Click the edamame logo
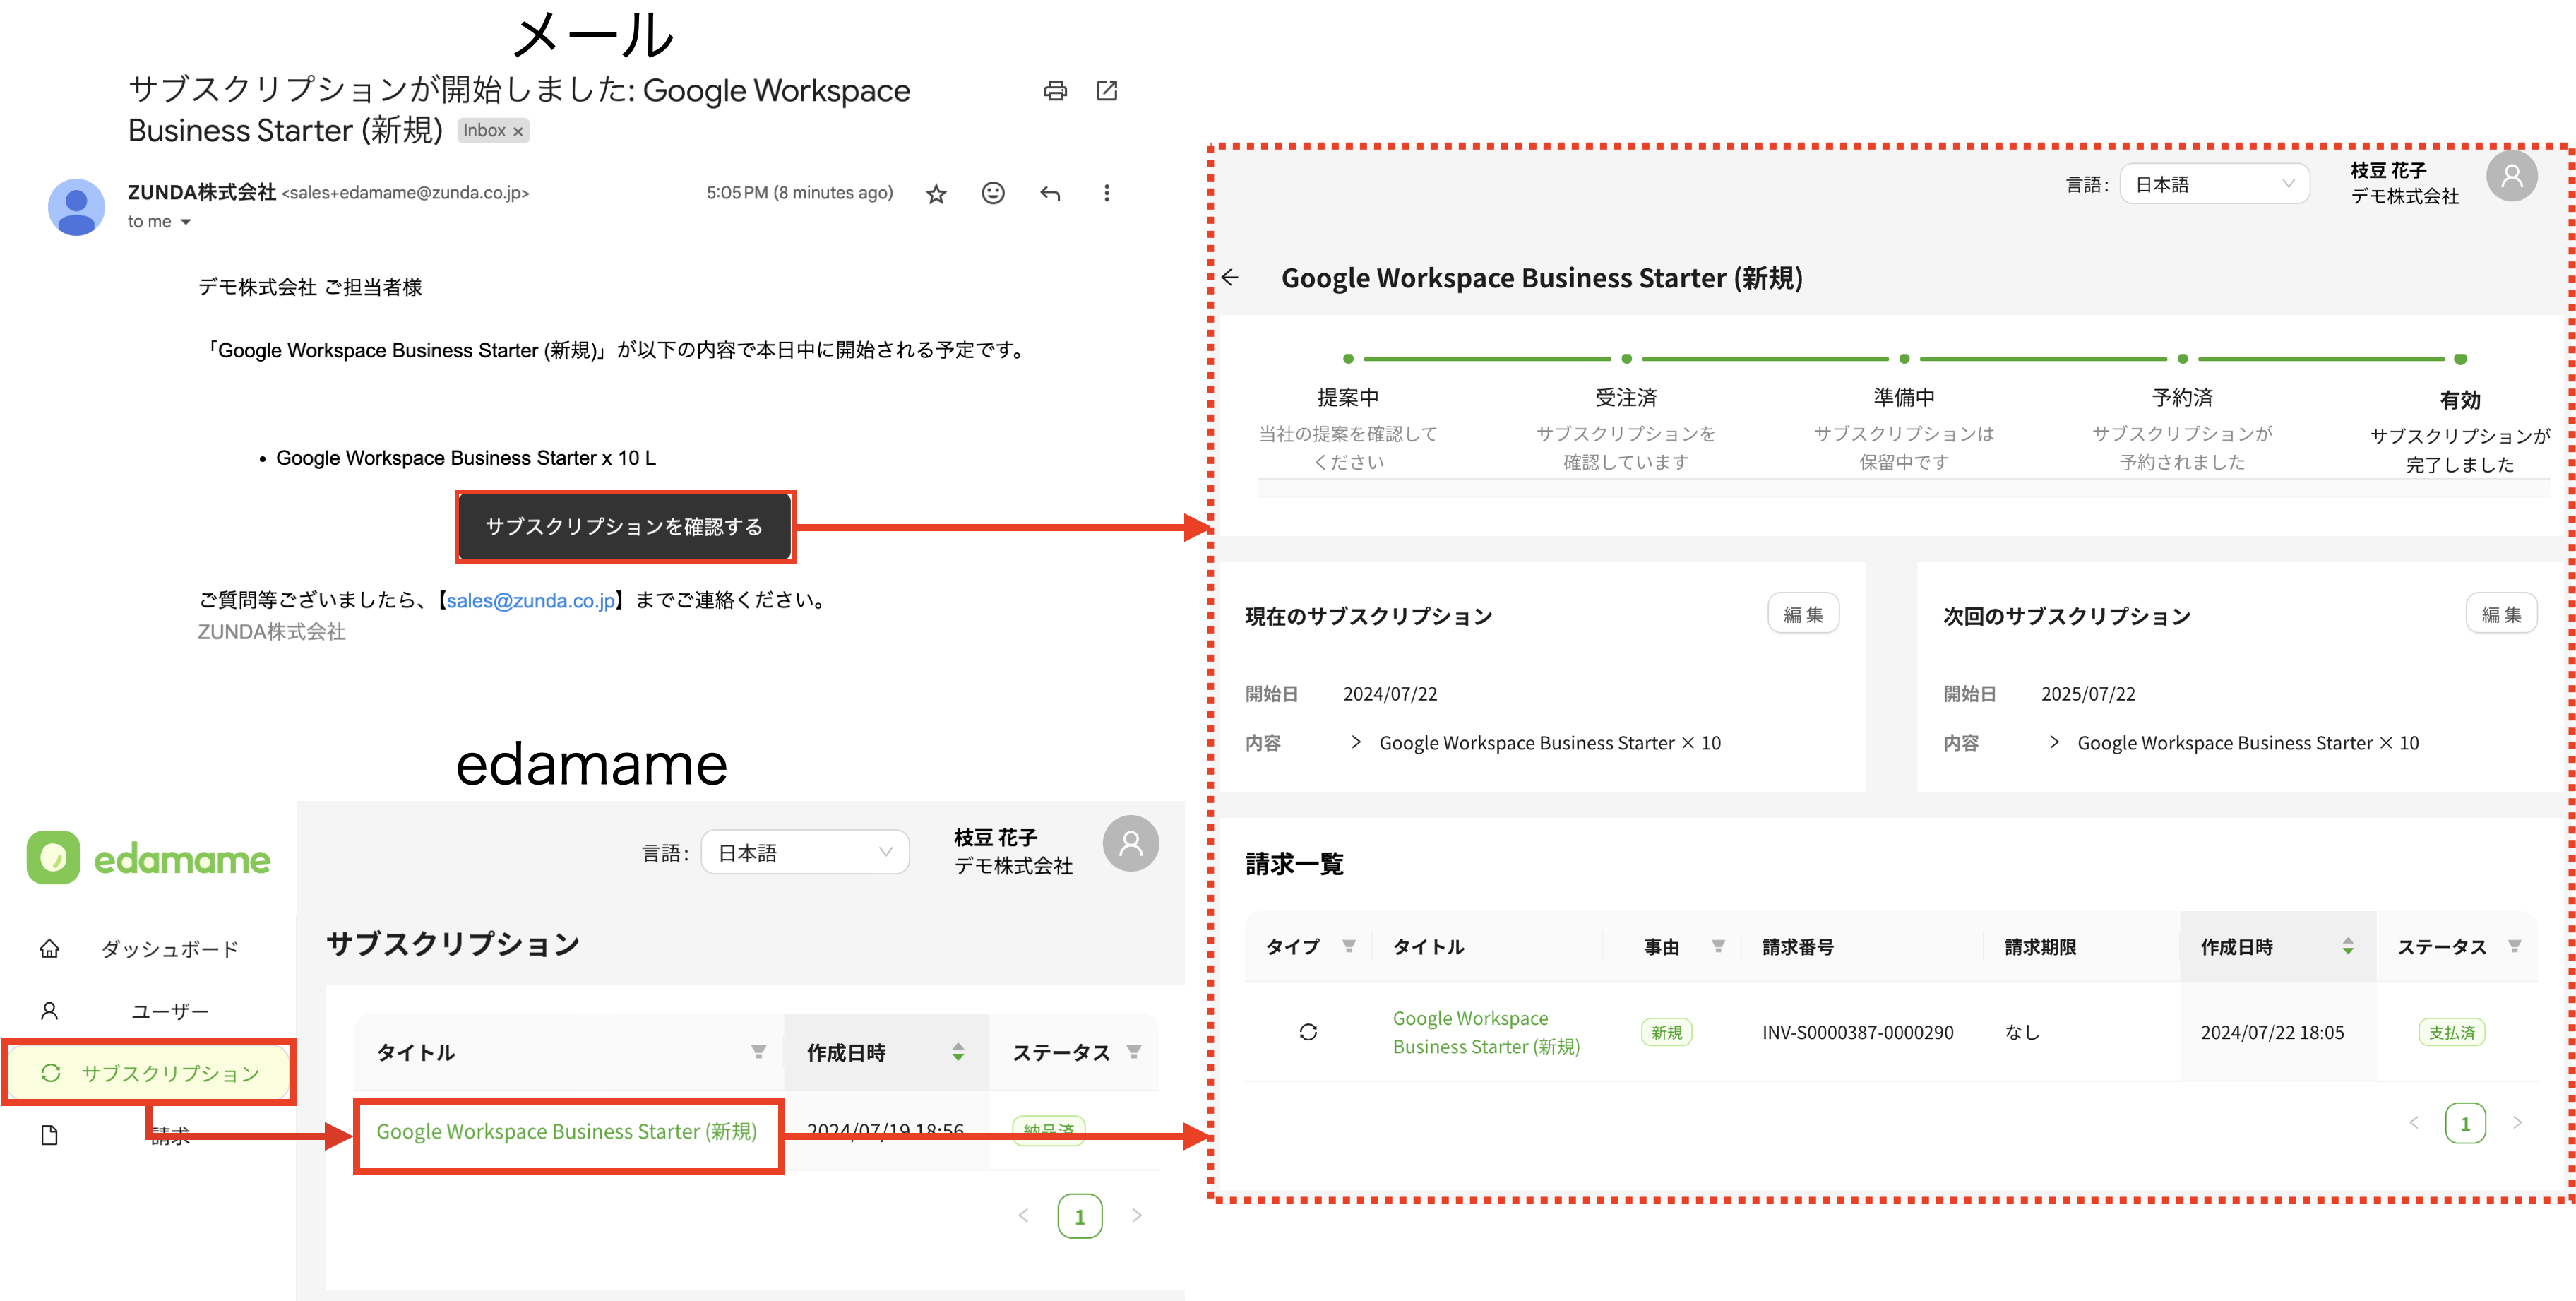This screenshot has width=2576, height=1301. coord(148,858)
